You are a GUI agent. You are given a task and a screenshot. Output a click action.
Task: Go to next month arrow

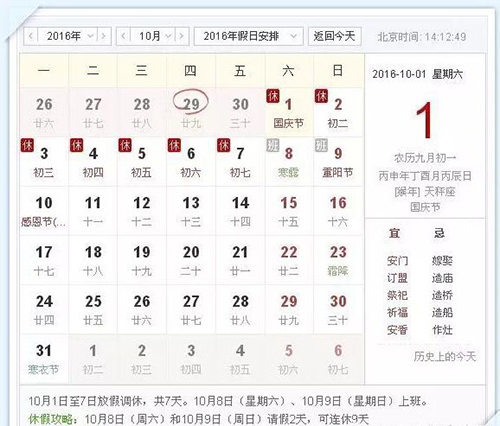coord(182,36)
